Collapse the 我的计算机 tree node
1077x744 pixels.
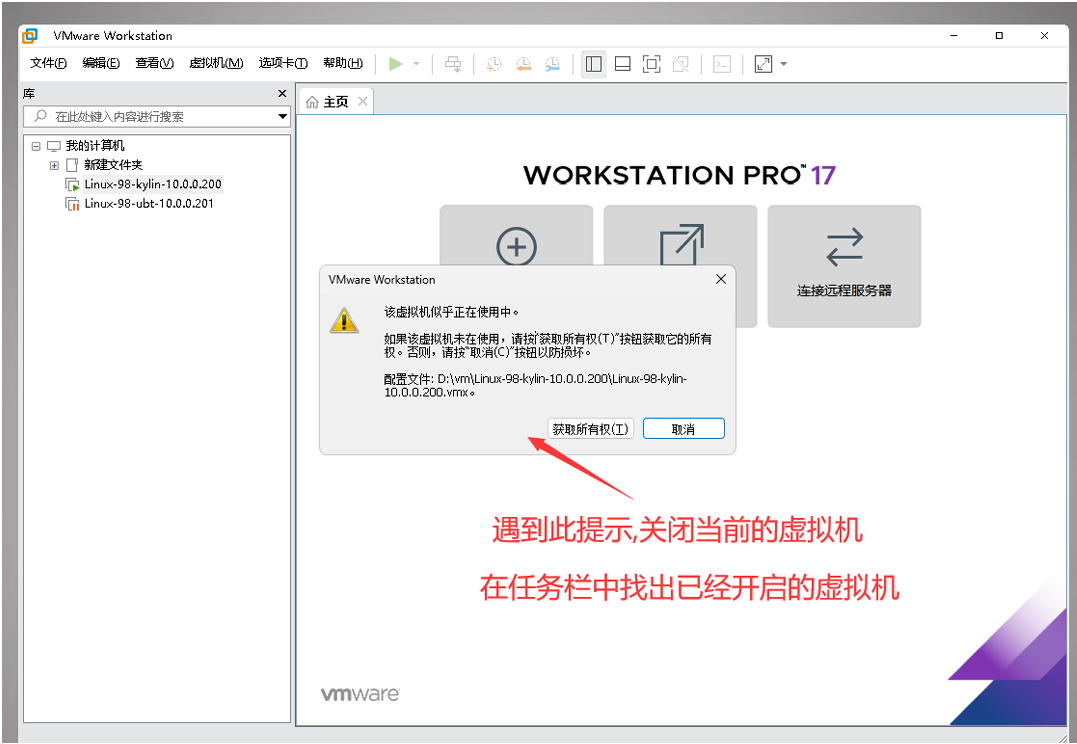36,146
